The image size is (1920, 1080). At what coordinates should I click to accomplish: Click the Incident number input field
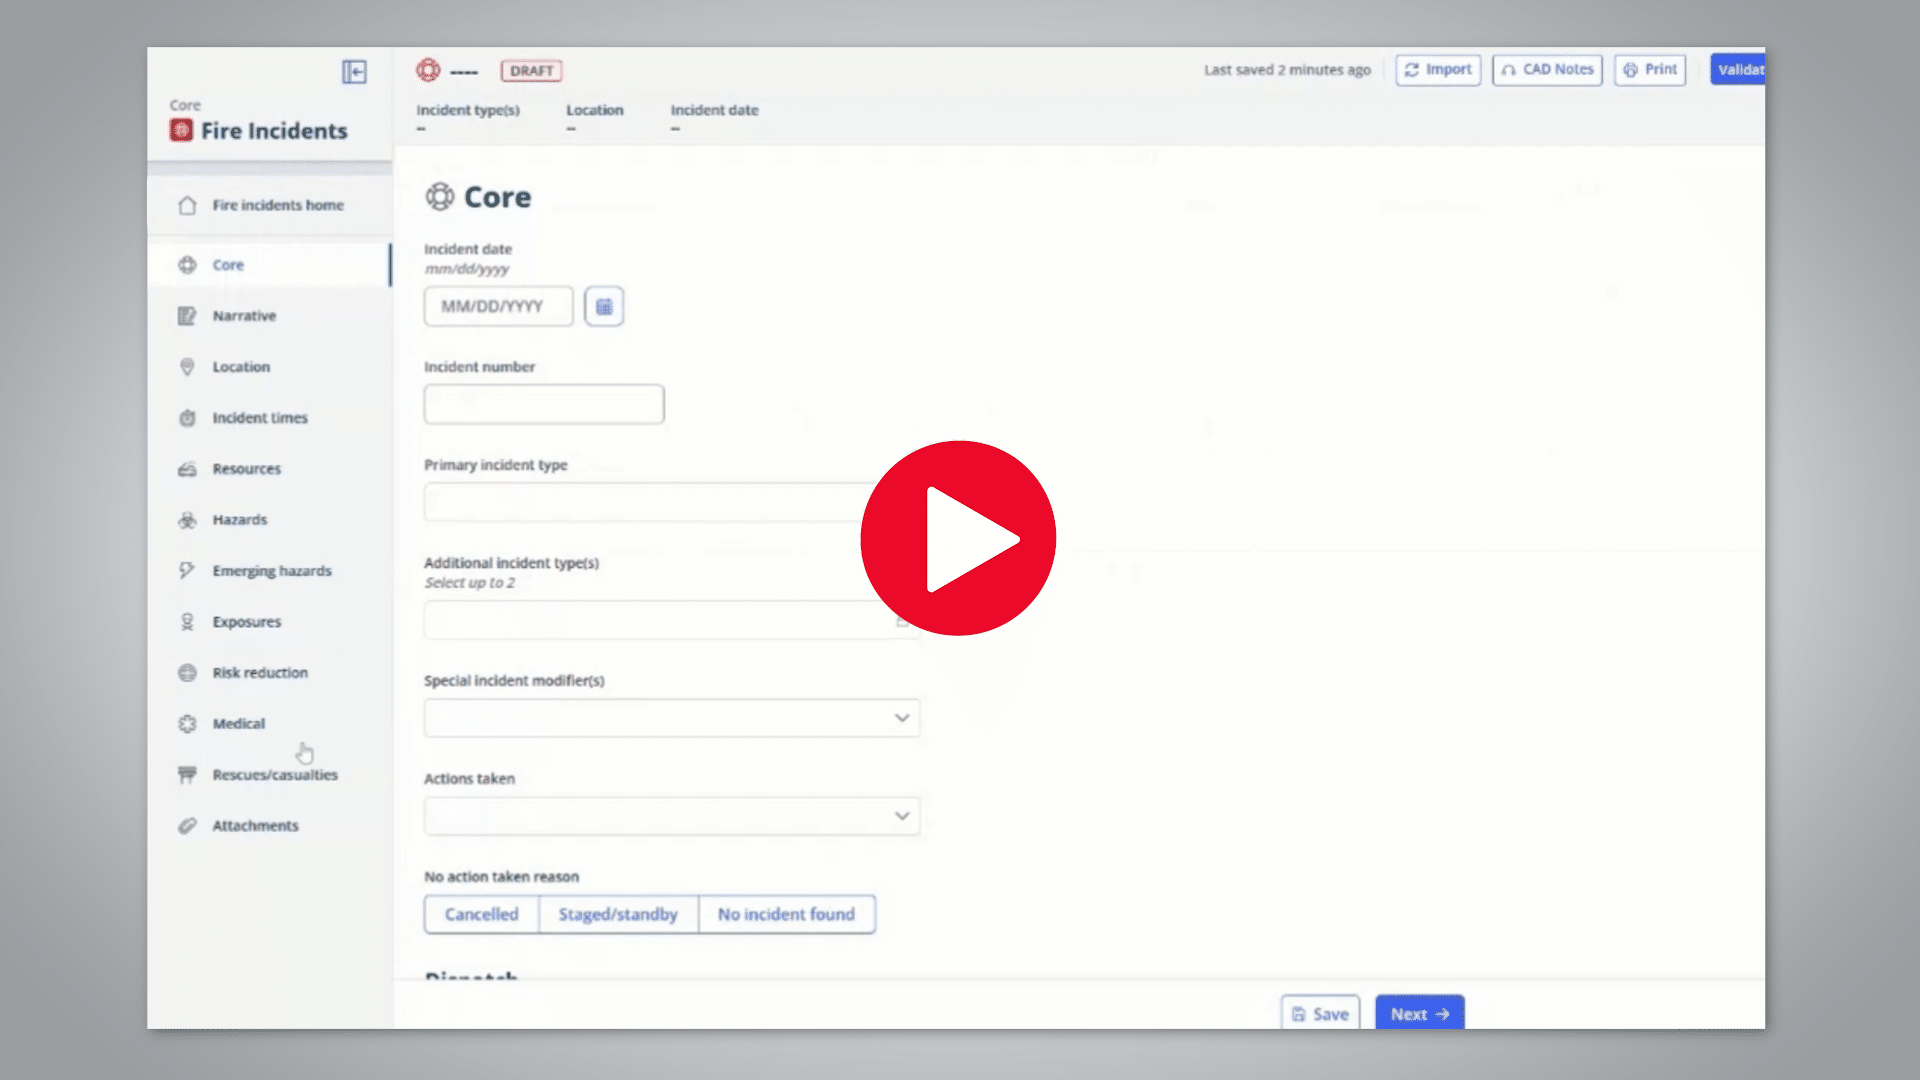[544, 404]
